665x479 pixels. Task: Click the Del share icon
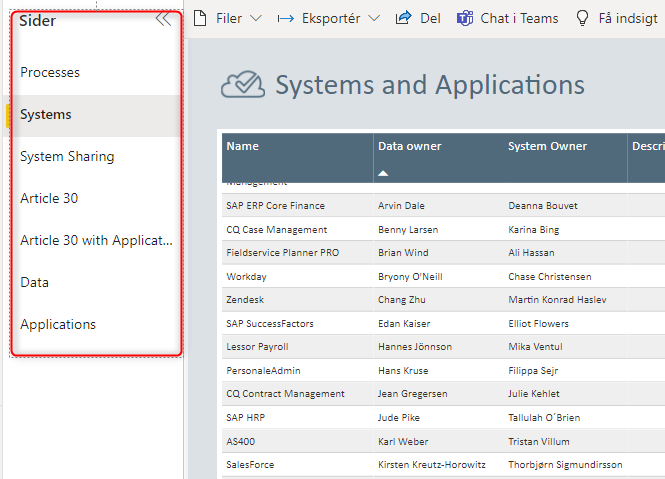point(404,18)
